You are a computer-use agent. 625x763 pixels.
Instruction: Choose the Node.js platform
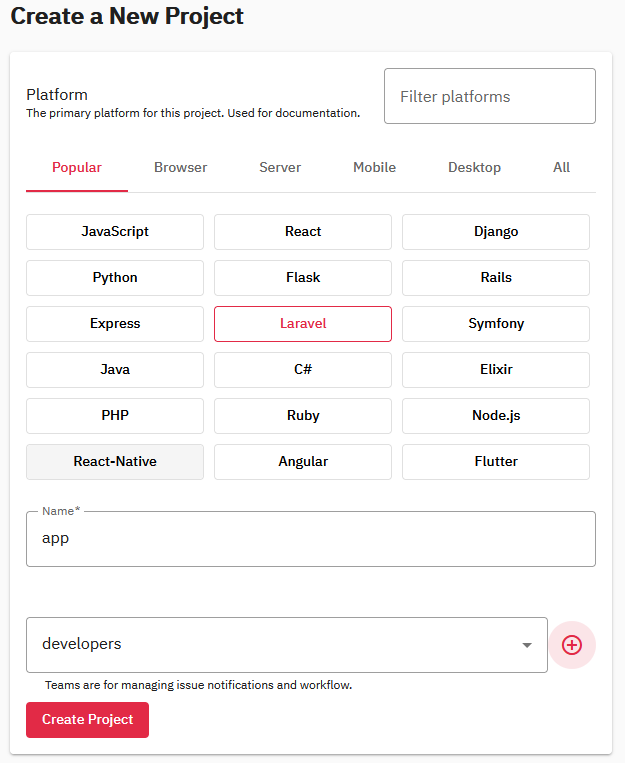click(x=496, y=416)
